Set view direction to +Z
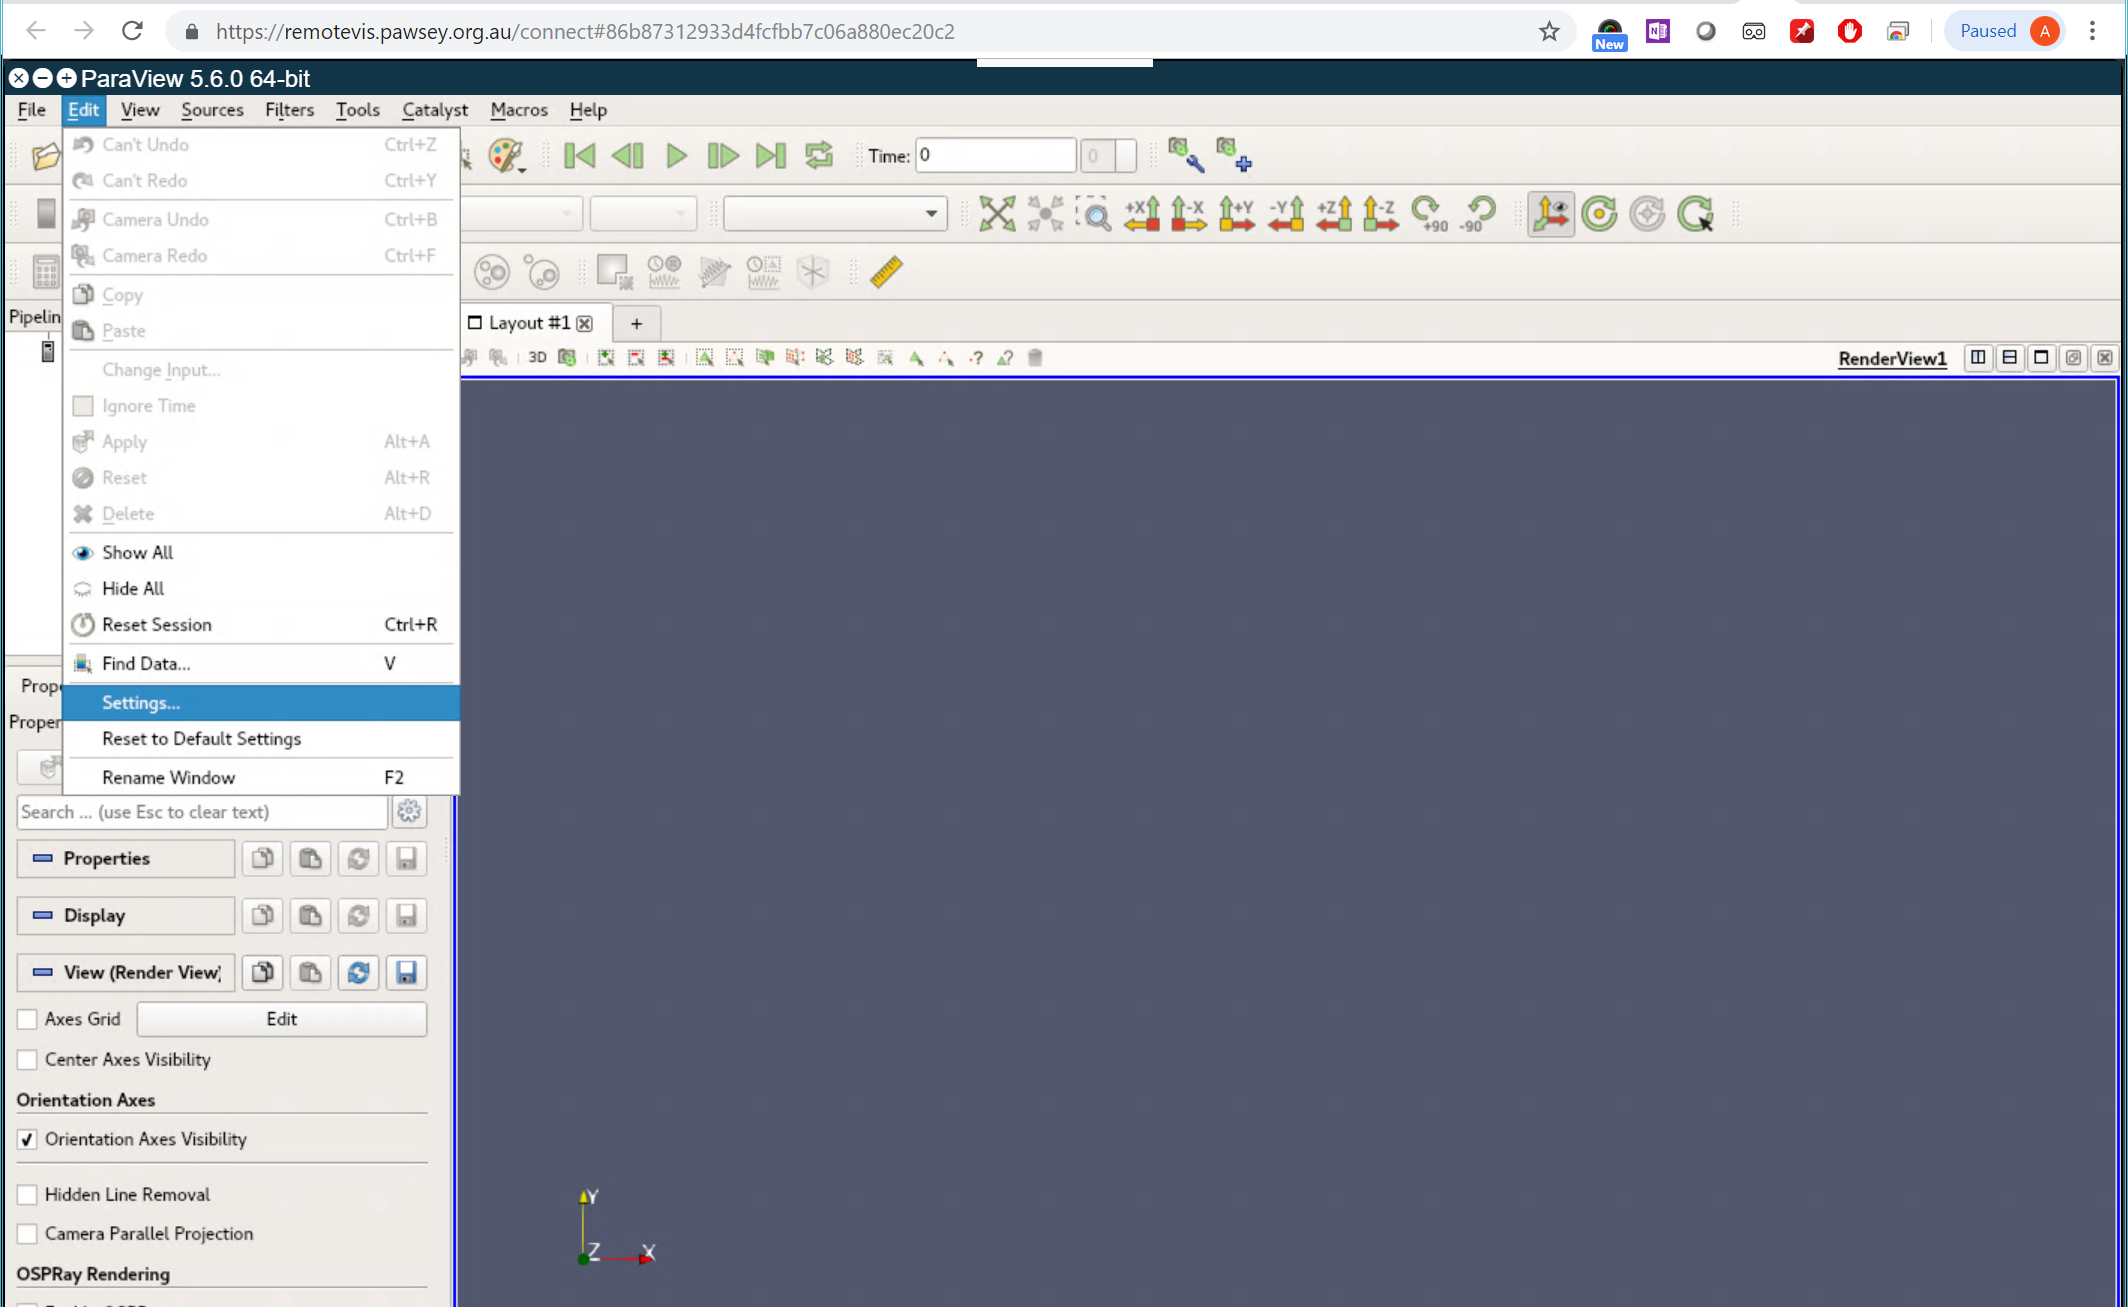 (x=1334, y=213)
